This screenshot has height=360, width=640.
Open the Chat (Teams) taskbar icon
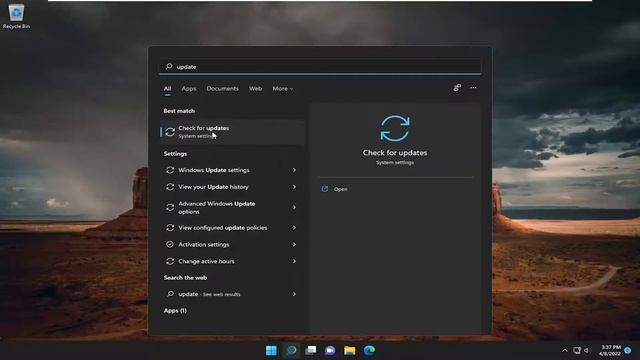[x=330, y=350]
